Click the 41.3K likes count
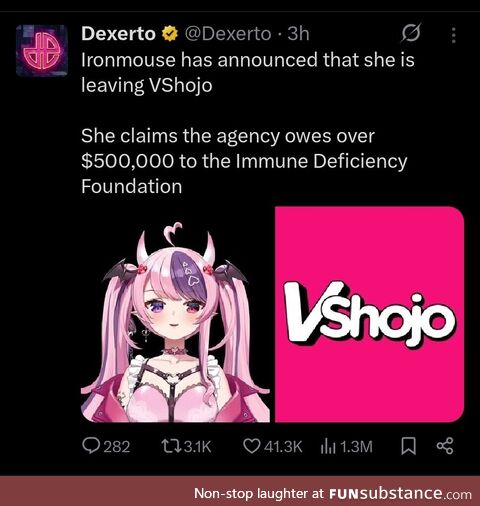The height and width of the screenshot is (506, 480). [x=283, y=447]
